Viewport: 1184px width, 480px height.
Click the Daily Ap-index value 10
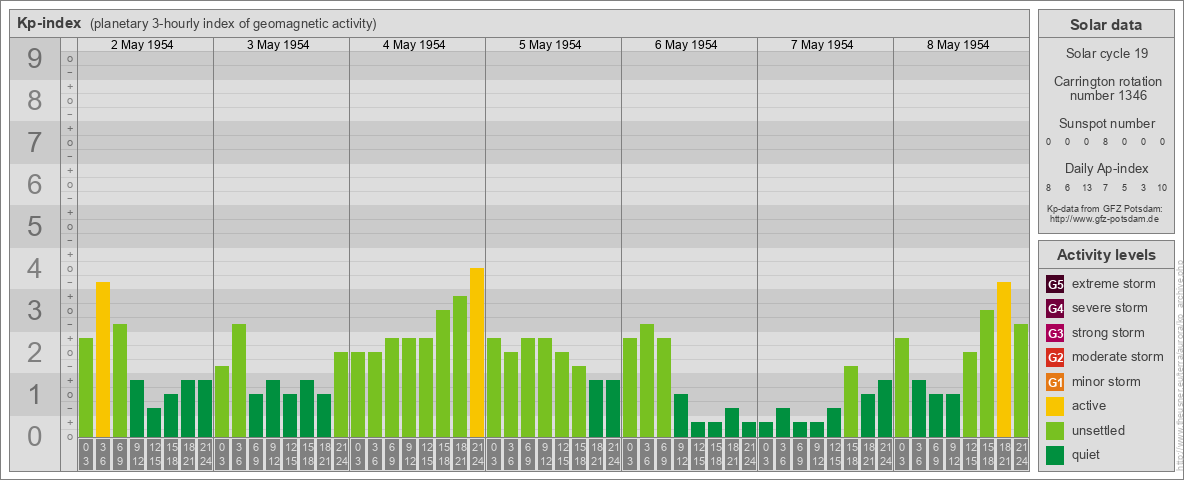click(1161, 188)
